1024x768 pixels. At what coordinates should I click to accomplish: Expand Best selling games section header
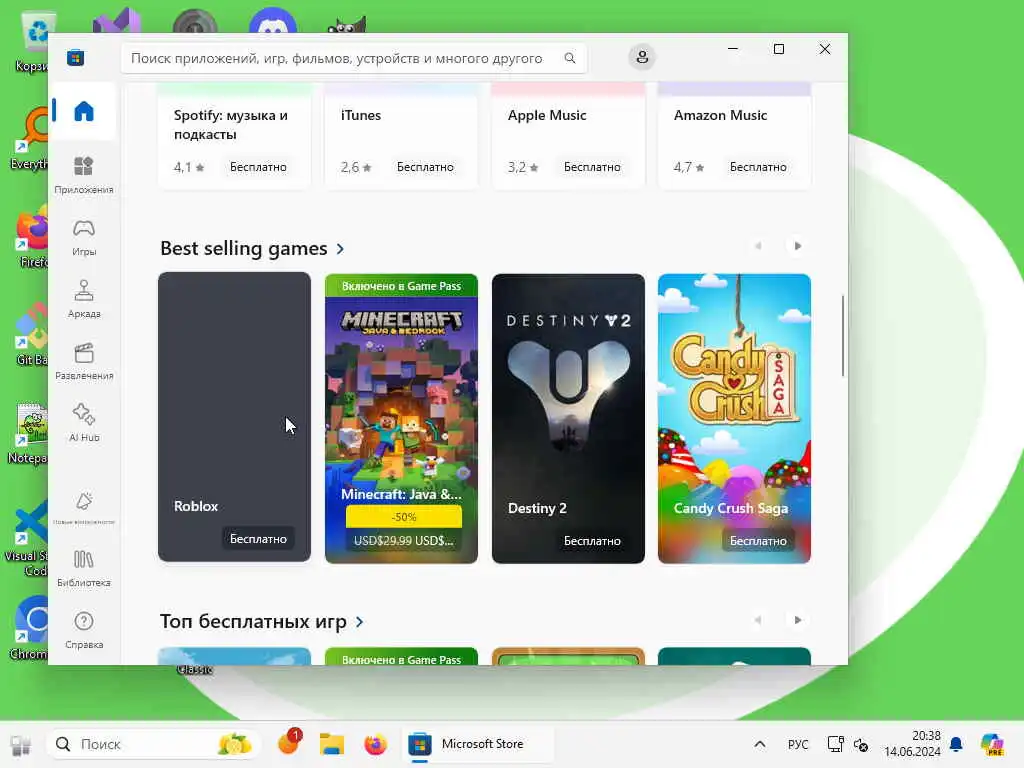click(x=252, y=249)
